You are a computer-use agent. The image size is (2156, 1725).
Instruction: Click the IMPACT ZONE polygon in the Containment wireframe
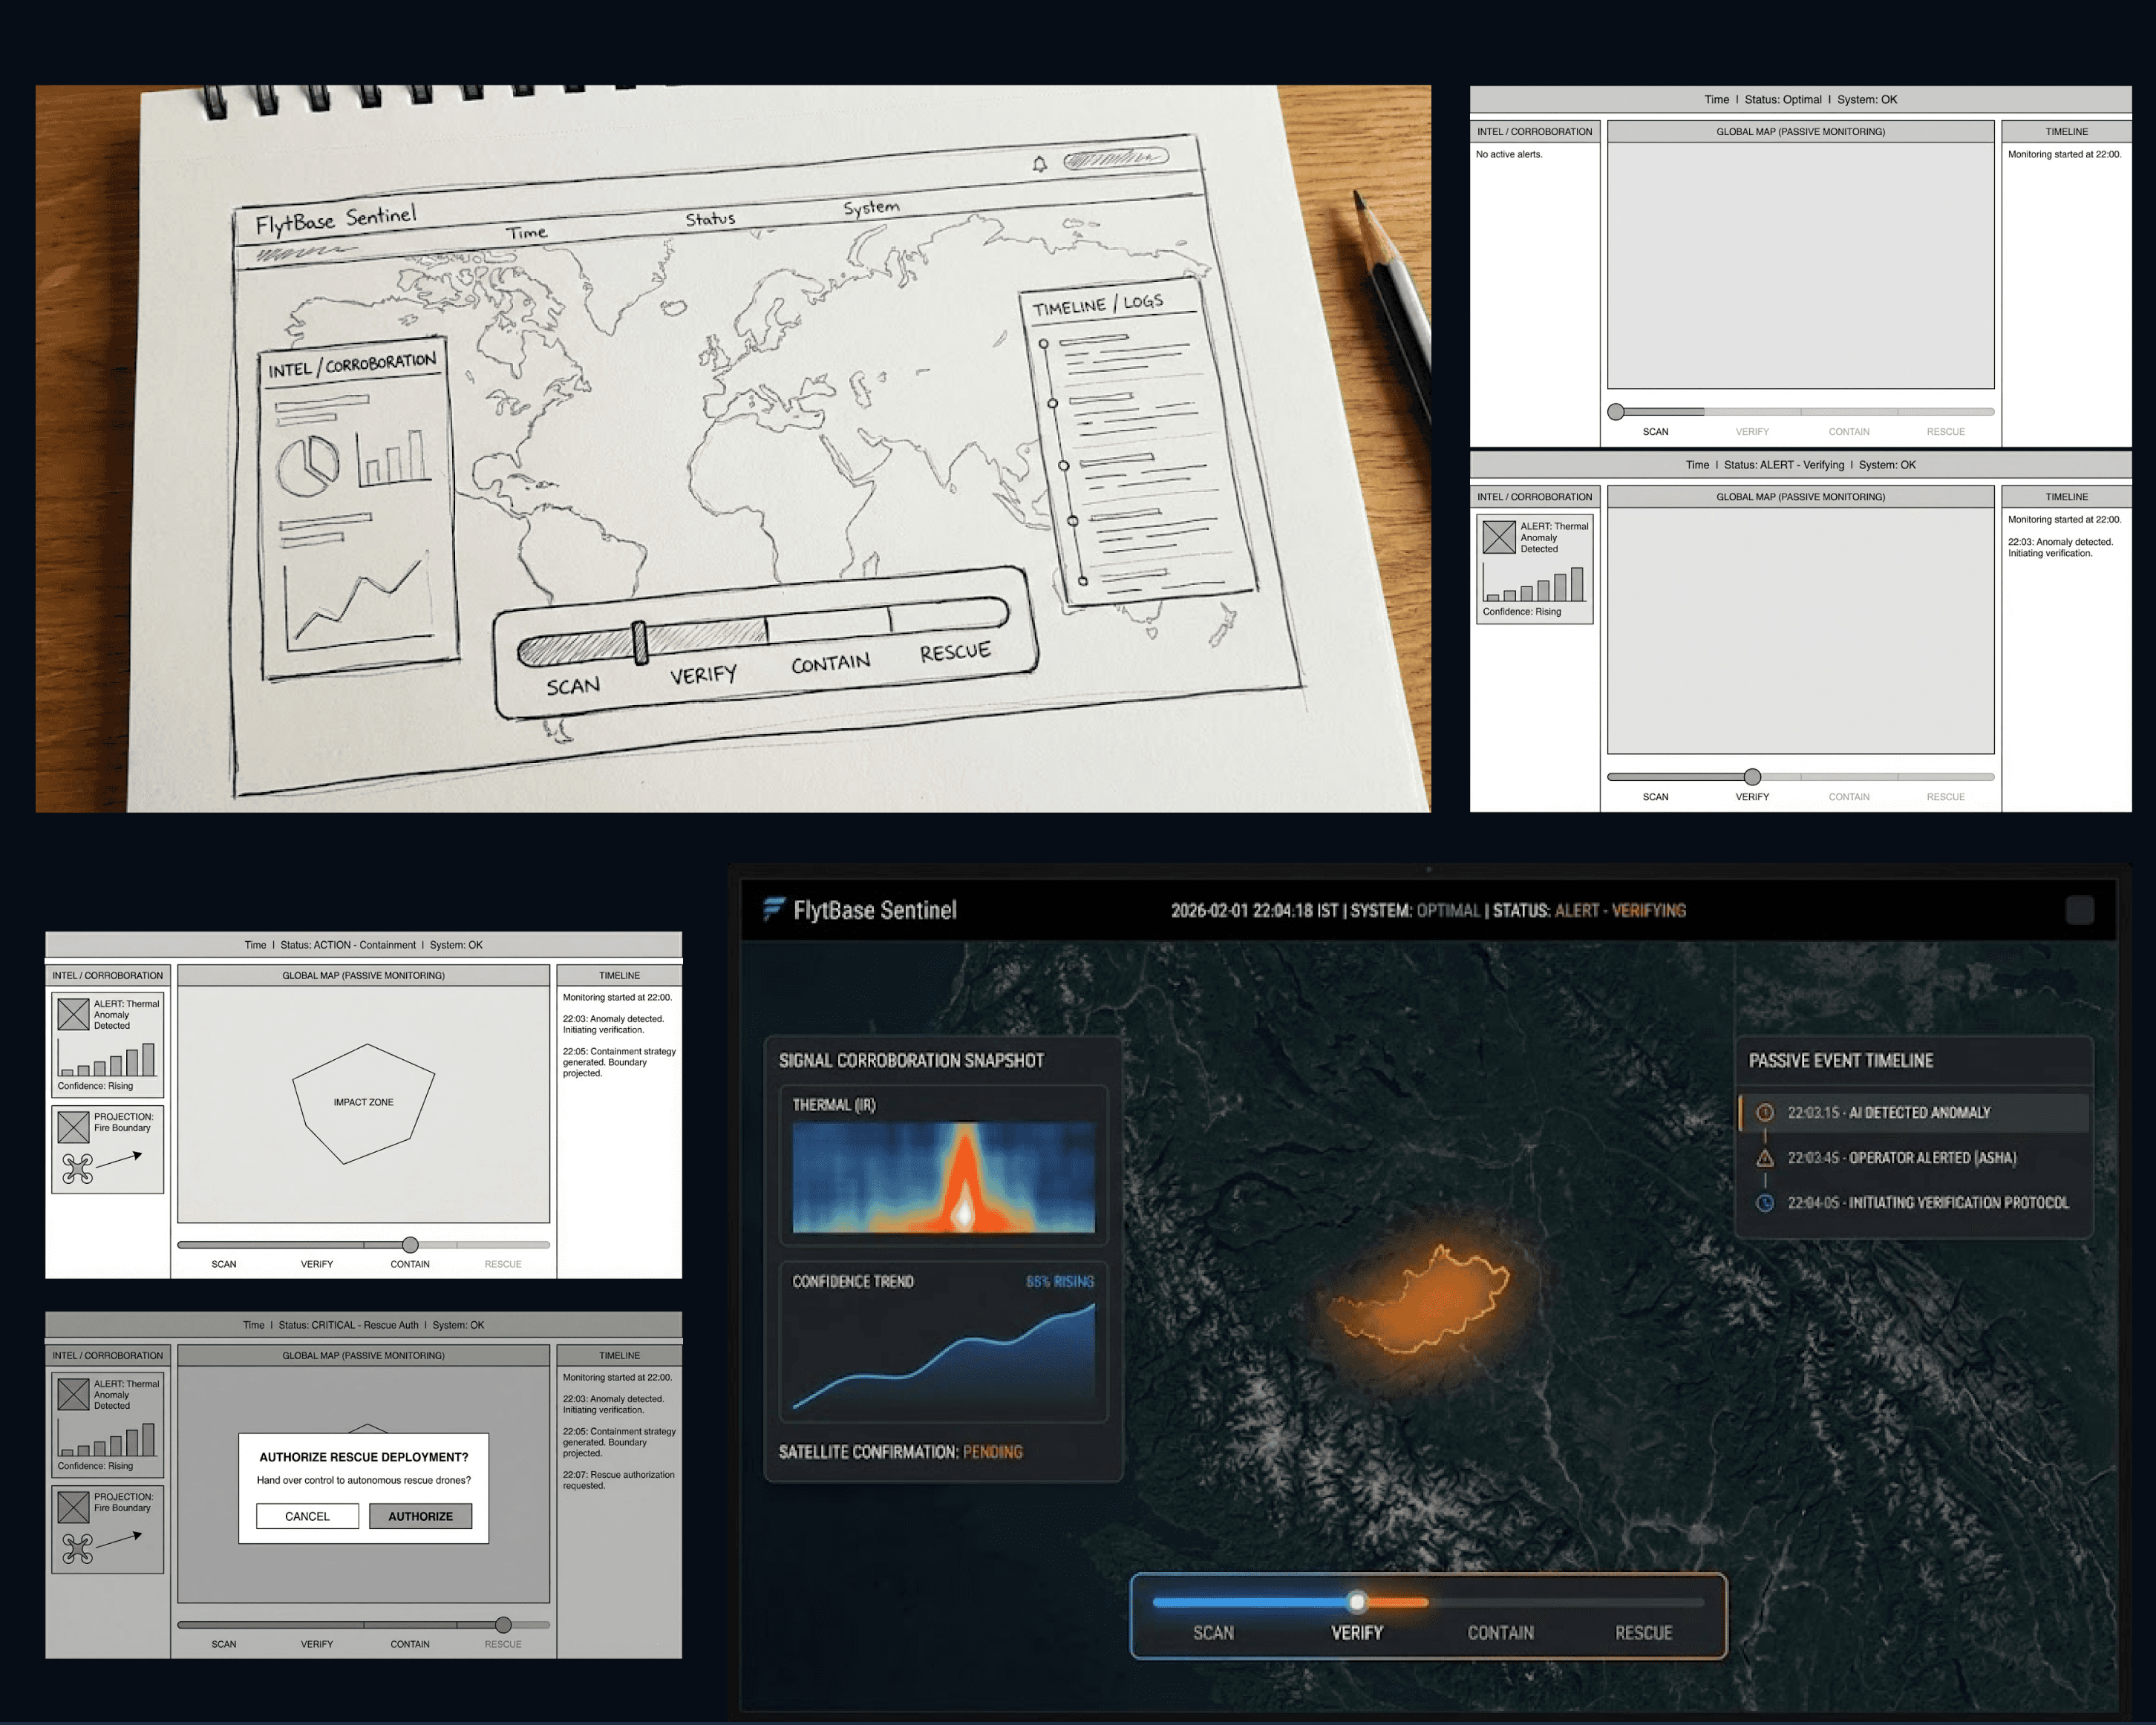coord(363,1102)
